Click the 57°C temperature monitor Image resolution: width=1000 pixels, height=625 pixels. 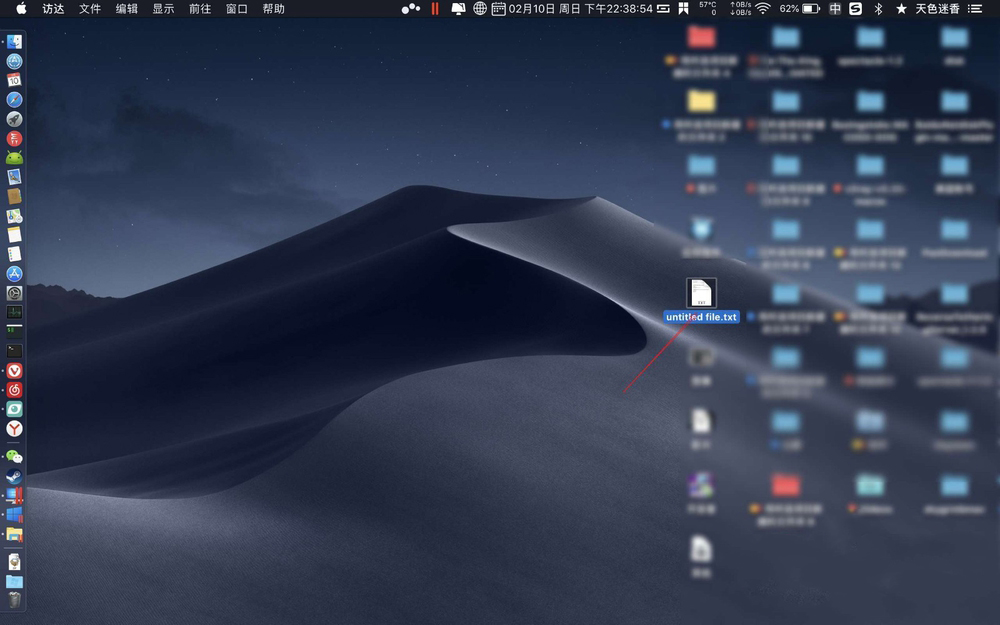(x=707, y=8)
